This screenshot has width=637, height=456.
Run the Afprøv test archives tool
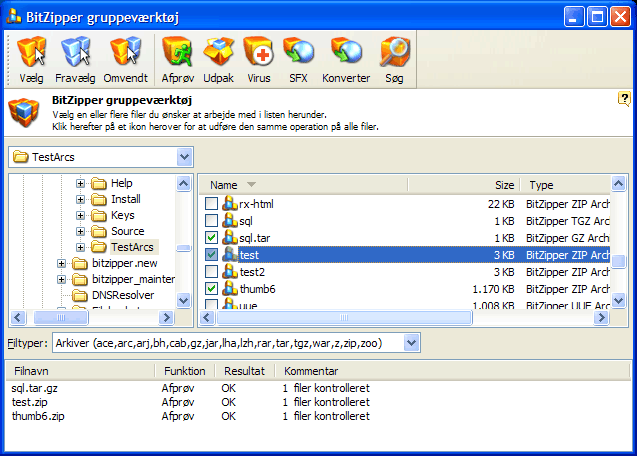(177, 52)
